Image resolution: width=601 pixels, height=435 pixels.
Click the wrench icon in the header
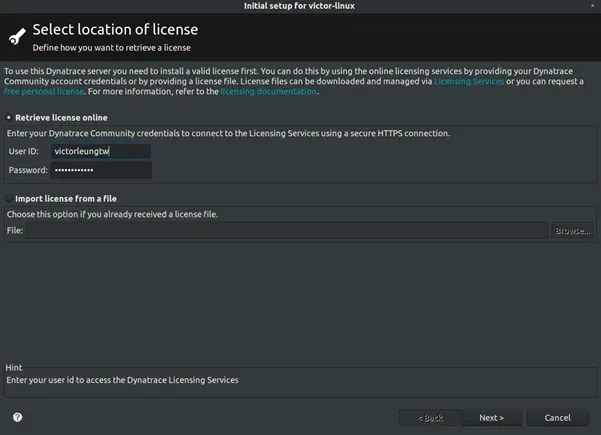click(16, 37)
